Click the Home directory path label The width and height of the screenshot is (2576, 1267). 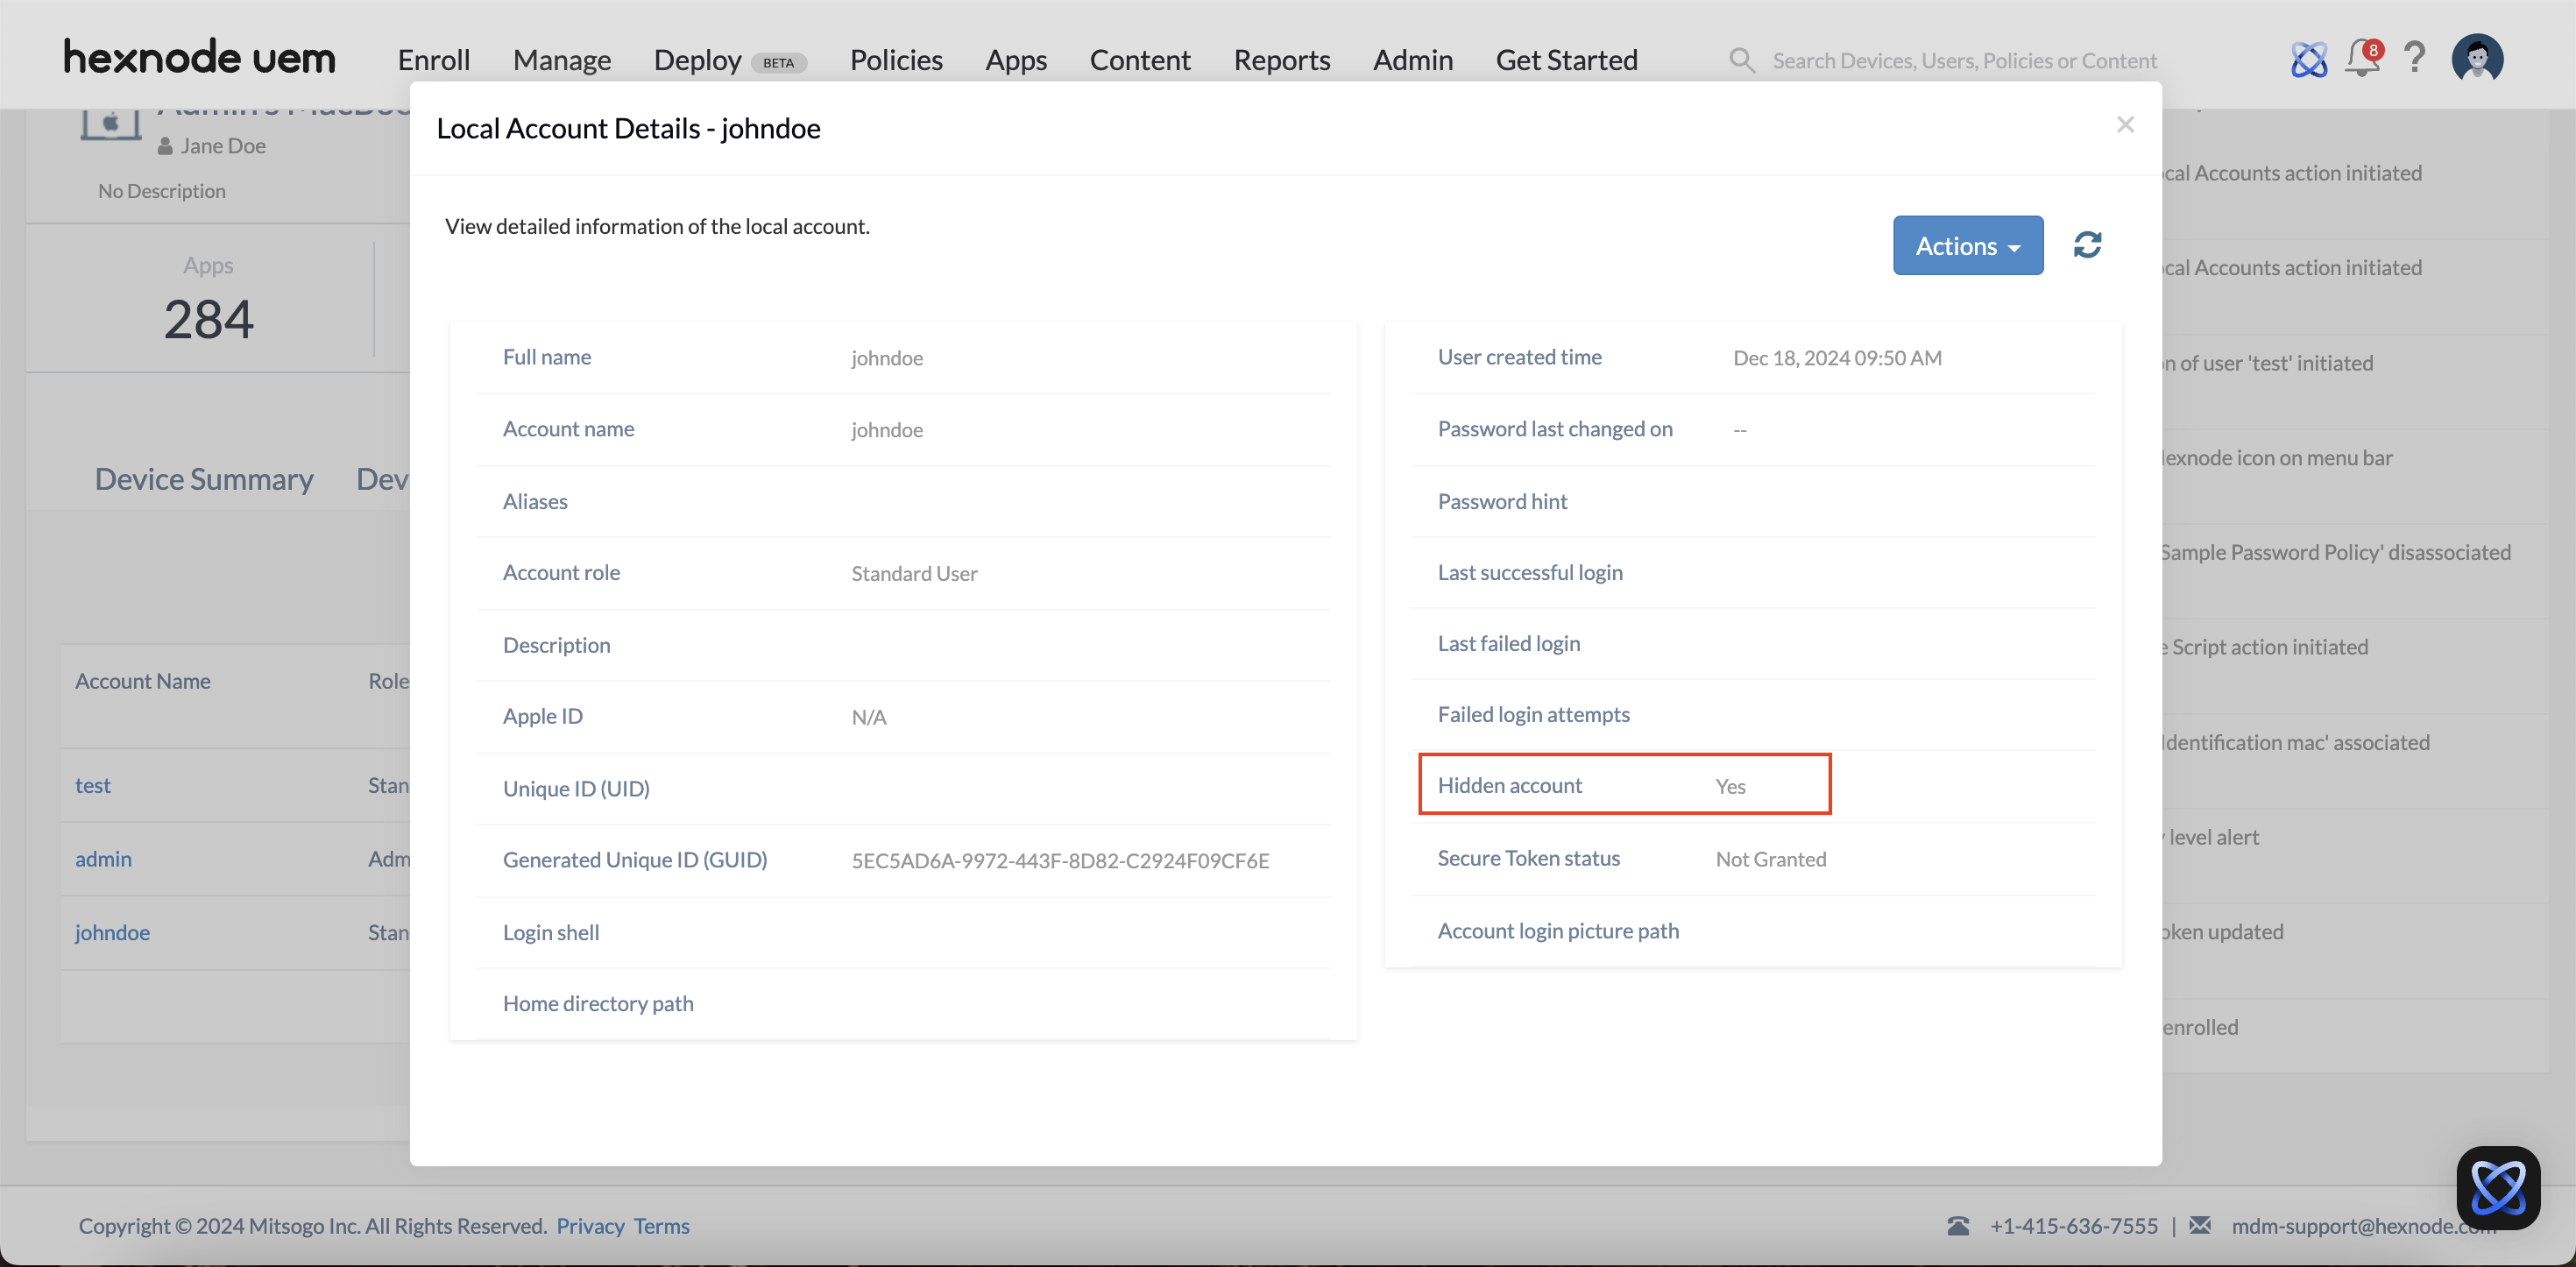pos(598,1003)
